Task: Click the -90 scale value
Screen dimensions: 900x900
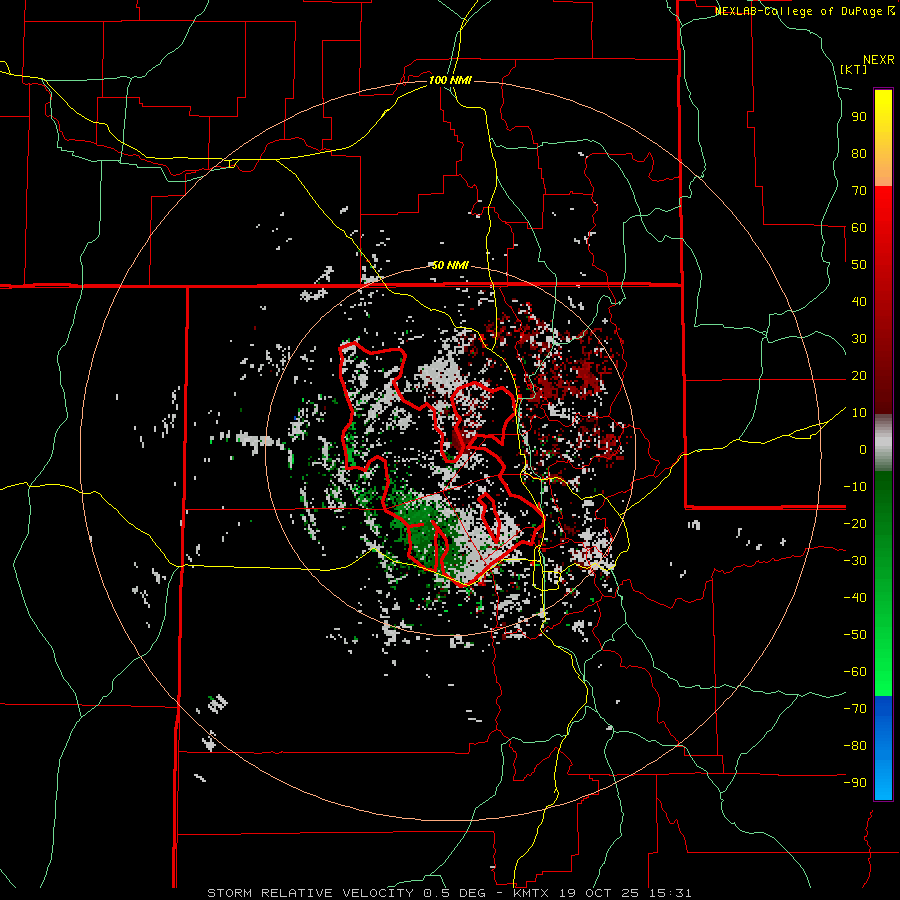Action: 855,782
